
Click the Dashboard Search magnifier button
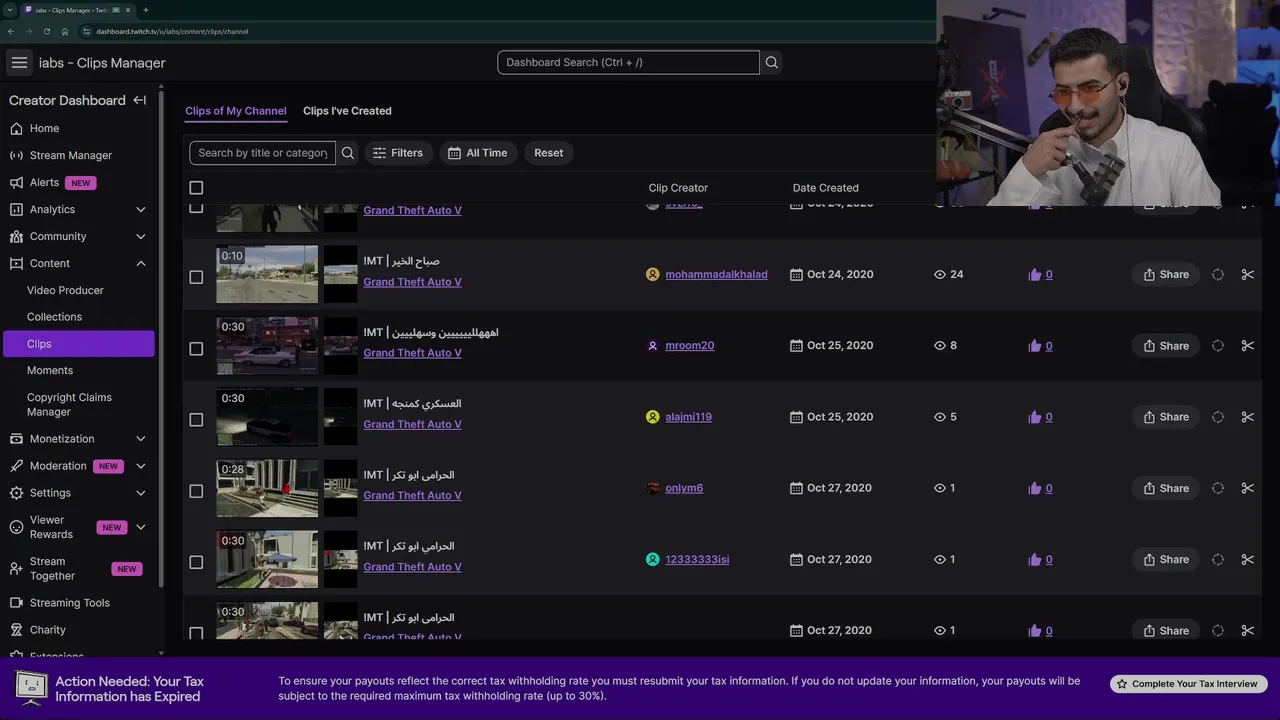(771, 62)
